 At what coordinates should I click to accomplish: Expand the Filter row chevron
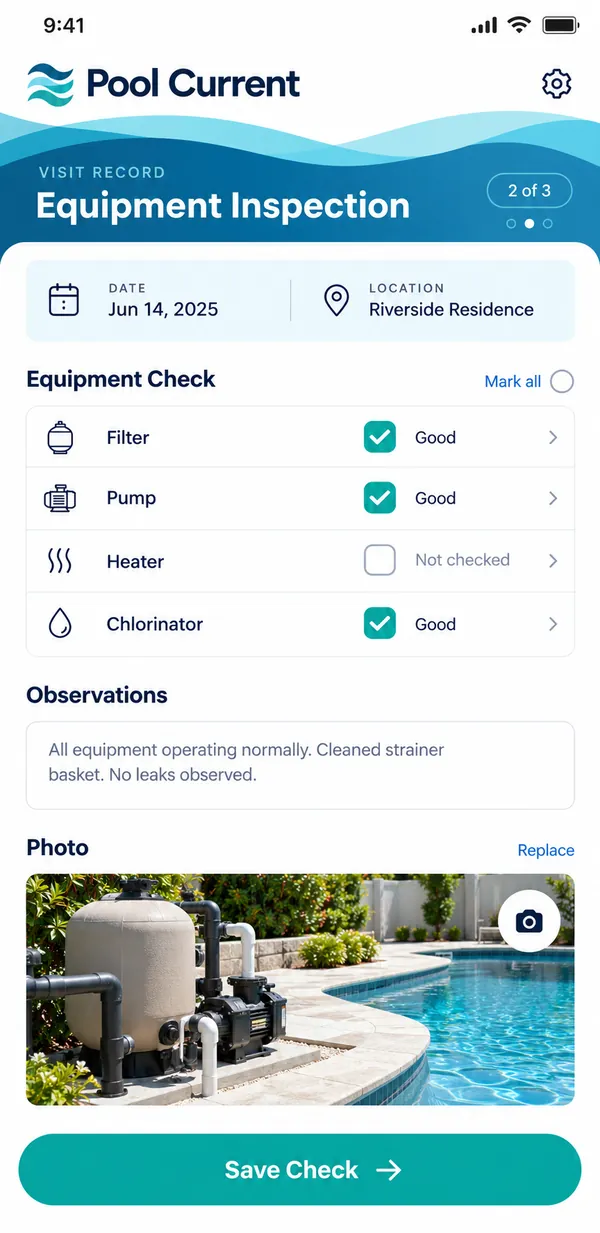click(553, 437)
